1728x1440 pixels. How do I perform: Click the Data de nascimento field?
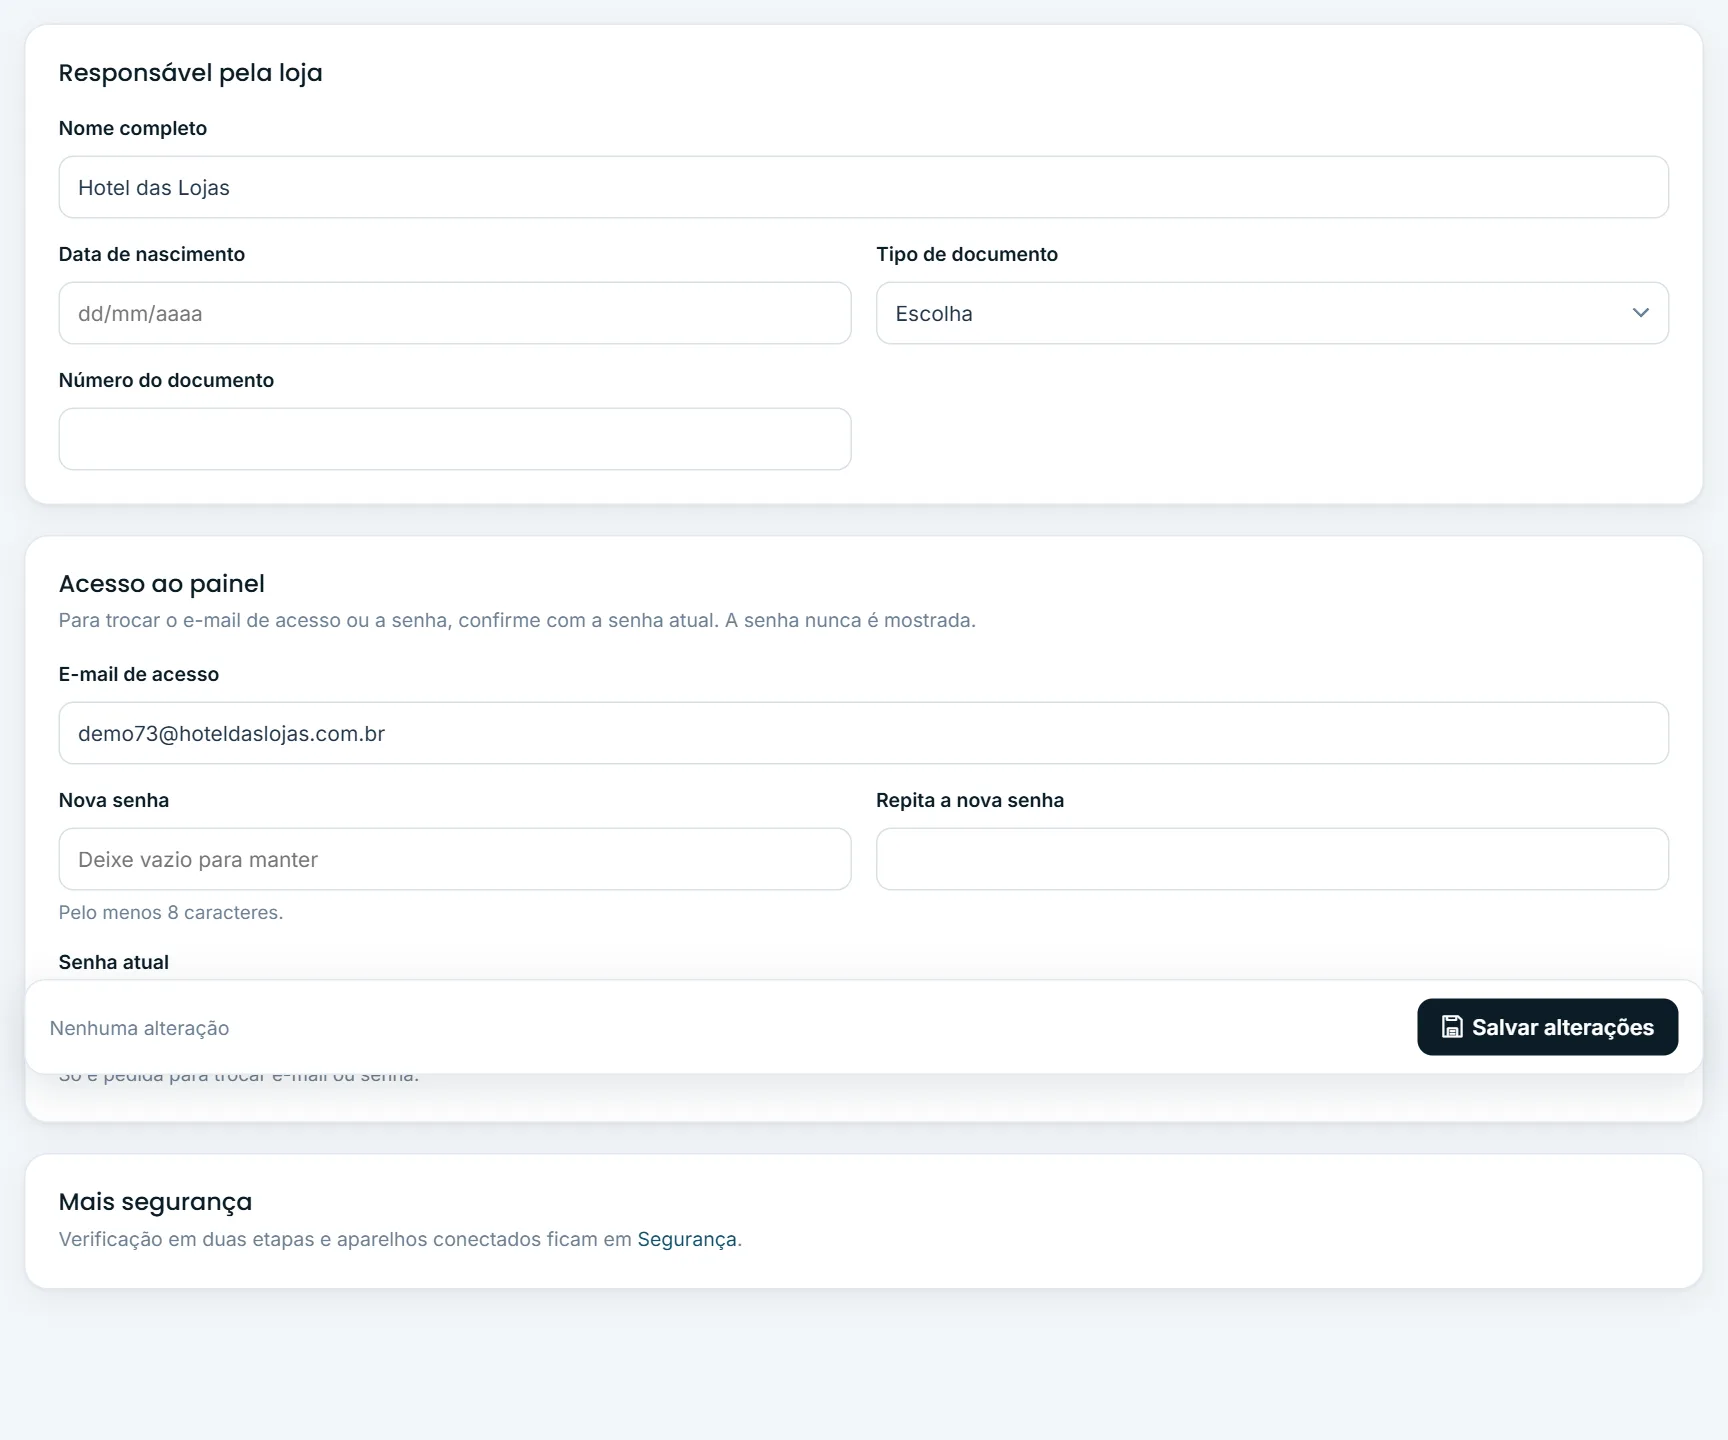tap(455, 313)
